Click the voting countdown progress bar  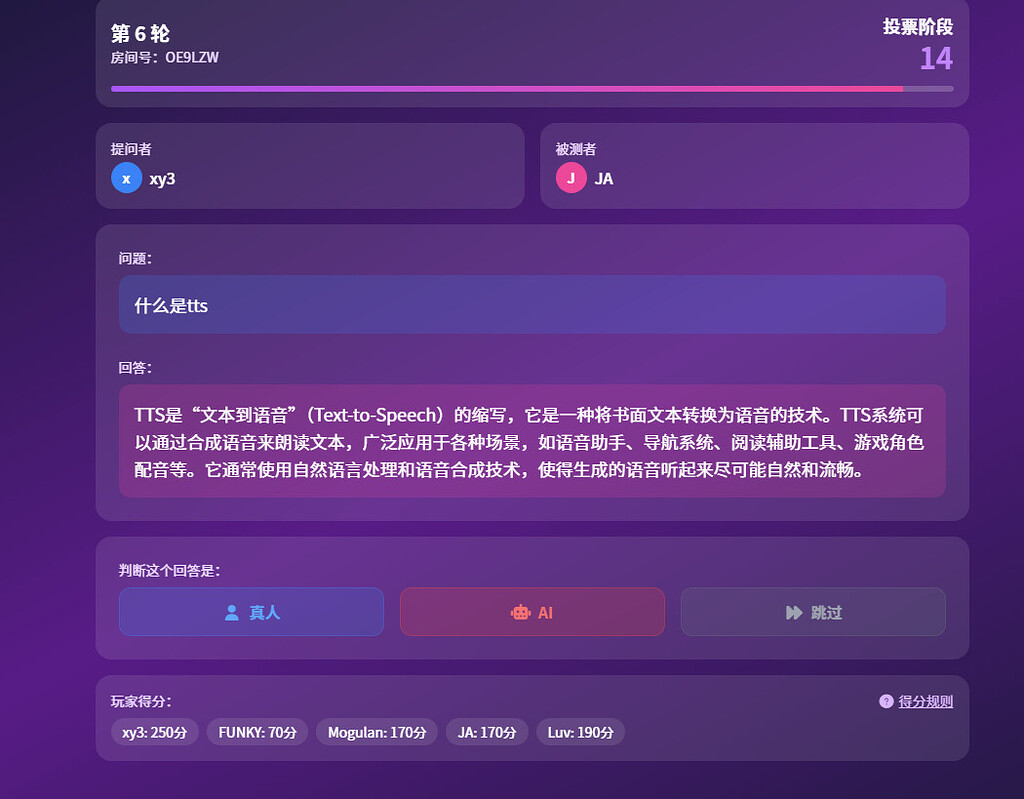(x=532, y=89)
